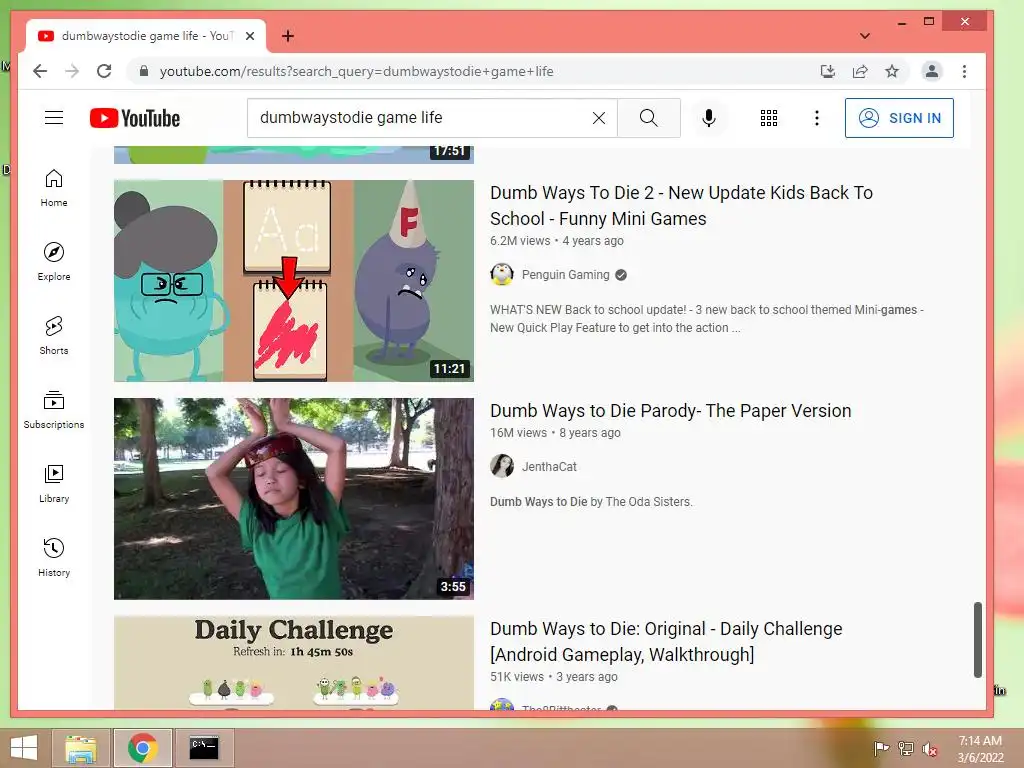Open Penguin Gaming channel name
Viewport: 1024px width, 768px height.
(566, 275)
